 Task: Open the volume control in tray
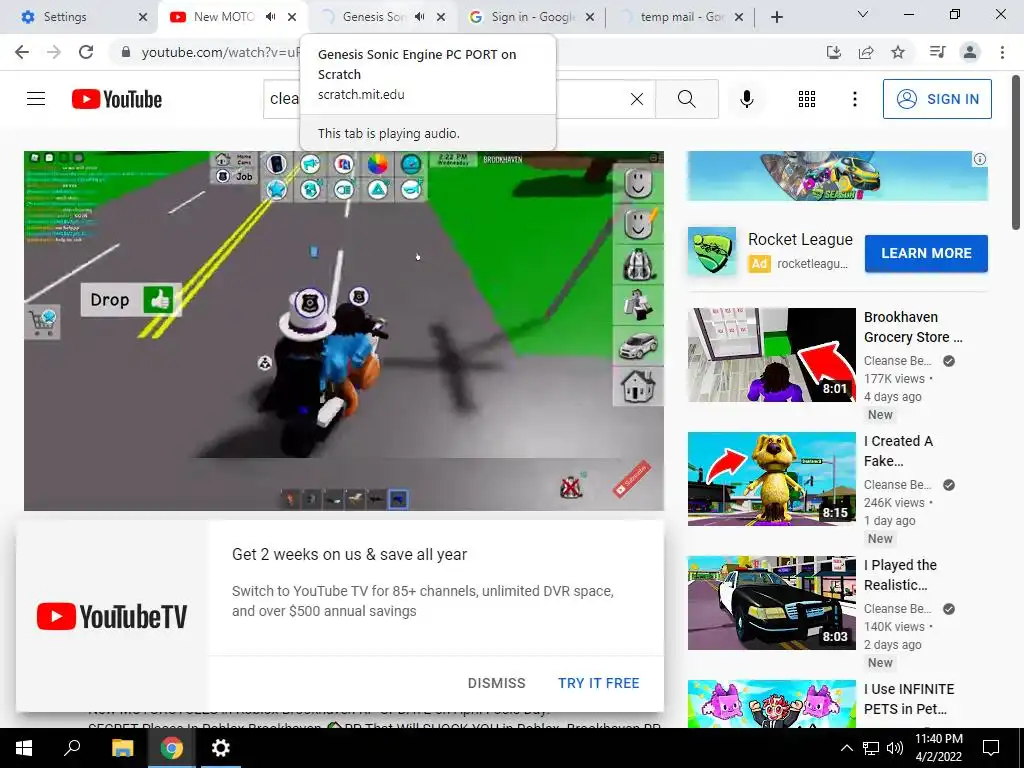click(894, 748)
